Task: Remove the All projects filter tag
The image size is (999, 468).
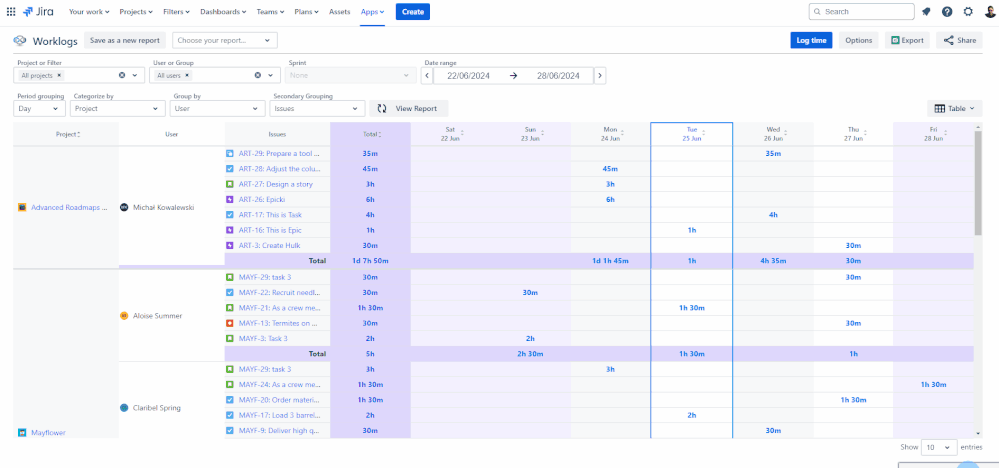Action: coord(59,75)
